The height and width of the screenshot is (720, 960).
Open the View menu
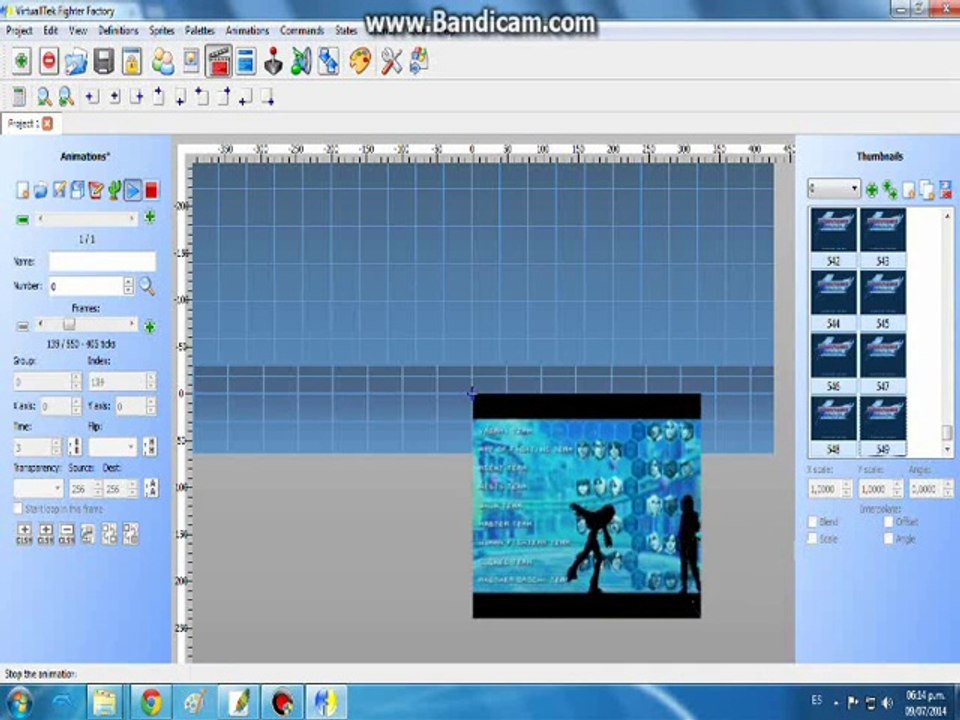[78, 30]
